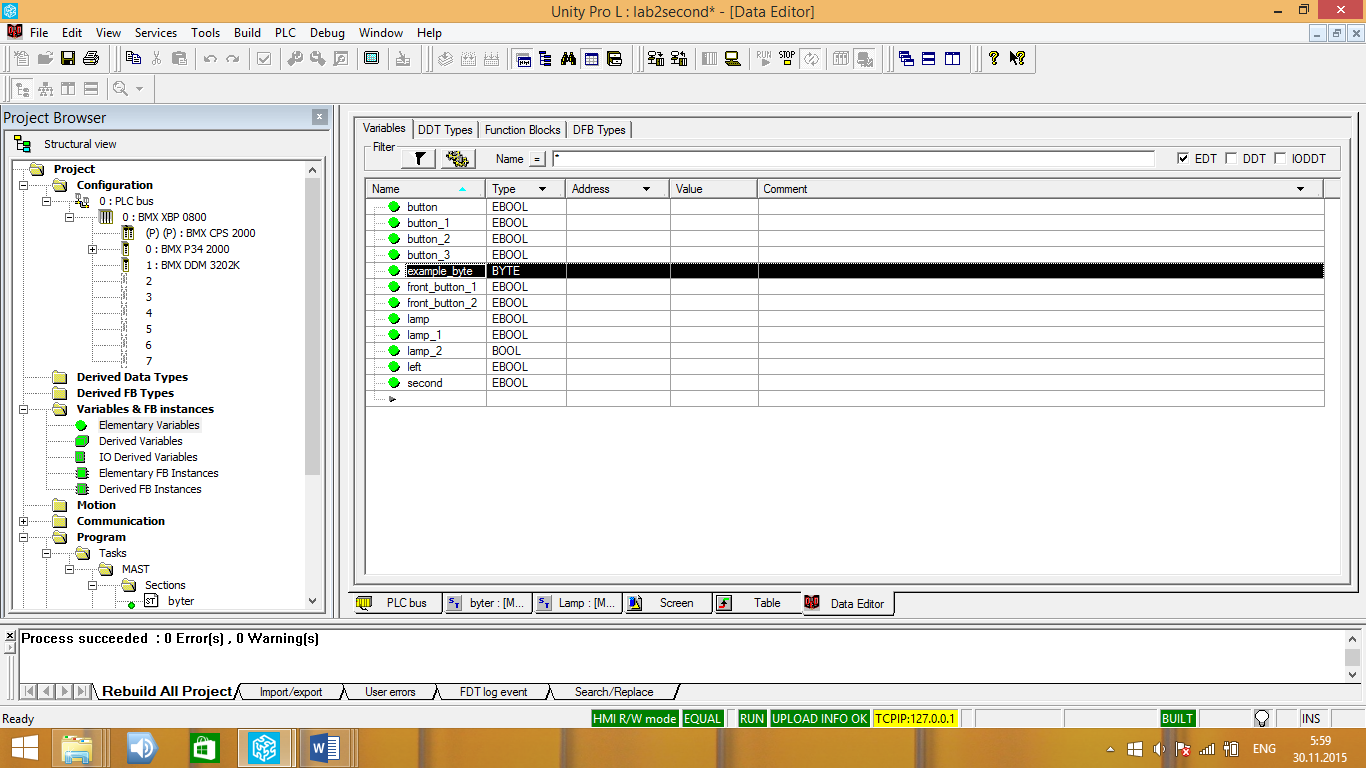Image resolution: width=1366 pixels, height=768 pixels.
Task: Open the Type column dropdown arrow
Action: pyautogui.click(x=543, y=189)
